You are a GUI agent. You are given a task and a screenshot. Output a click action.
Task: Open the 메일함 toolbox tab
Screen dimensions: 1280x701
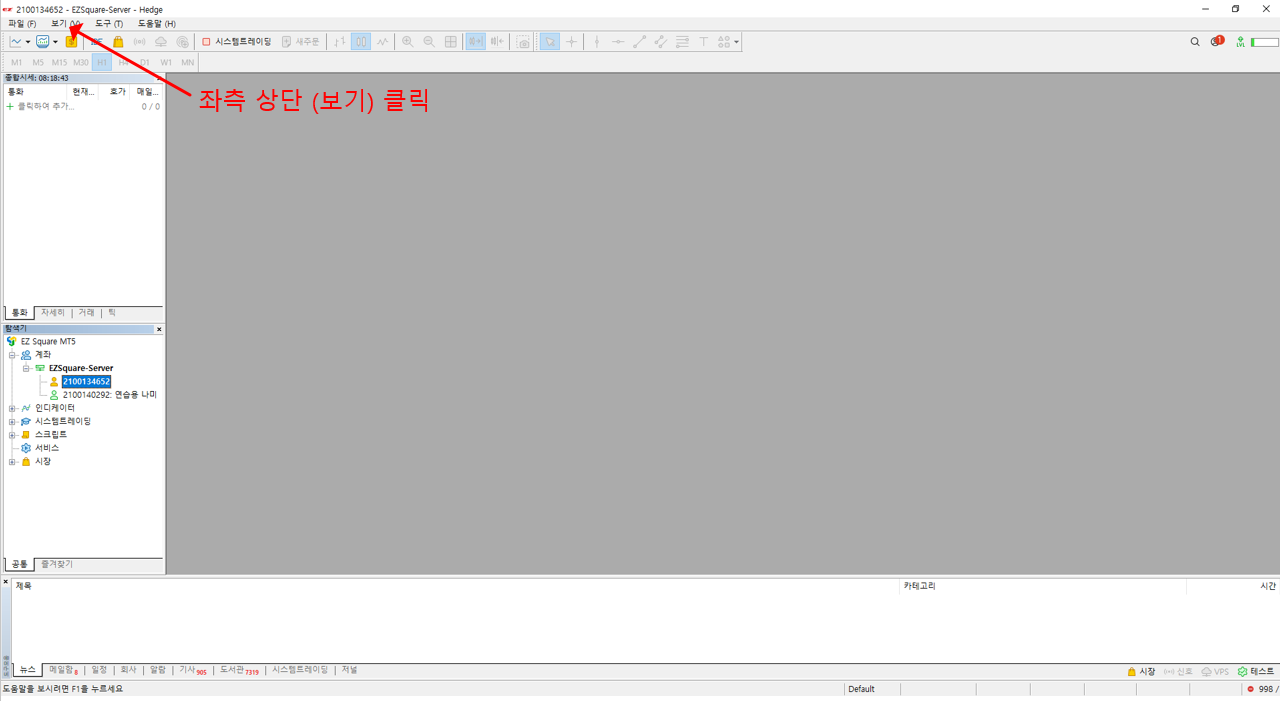point(63,670)
